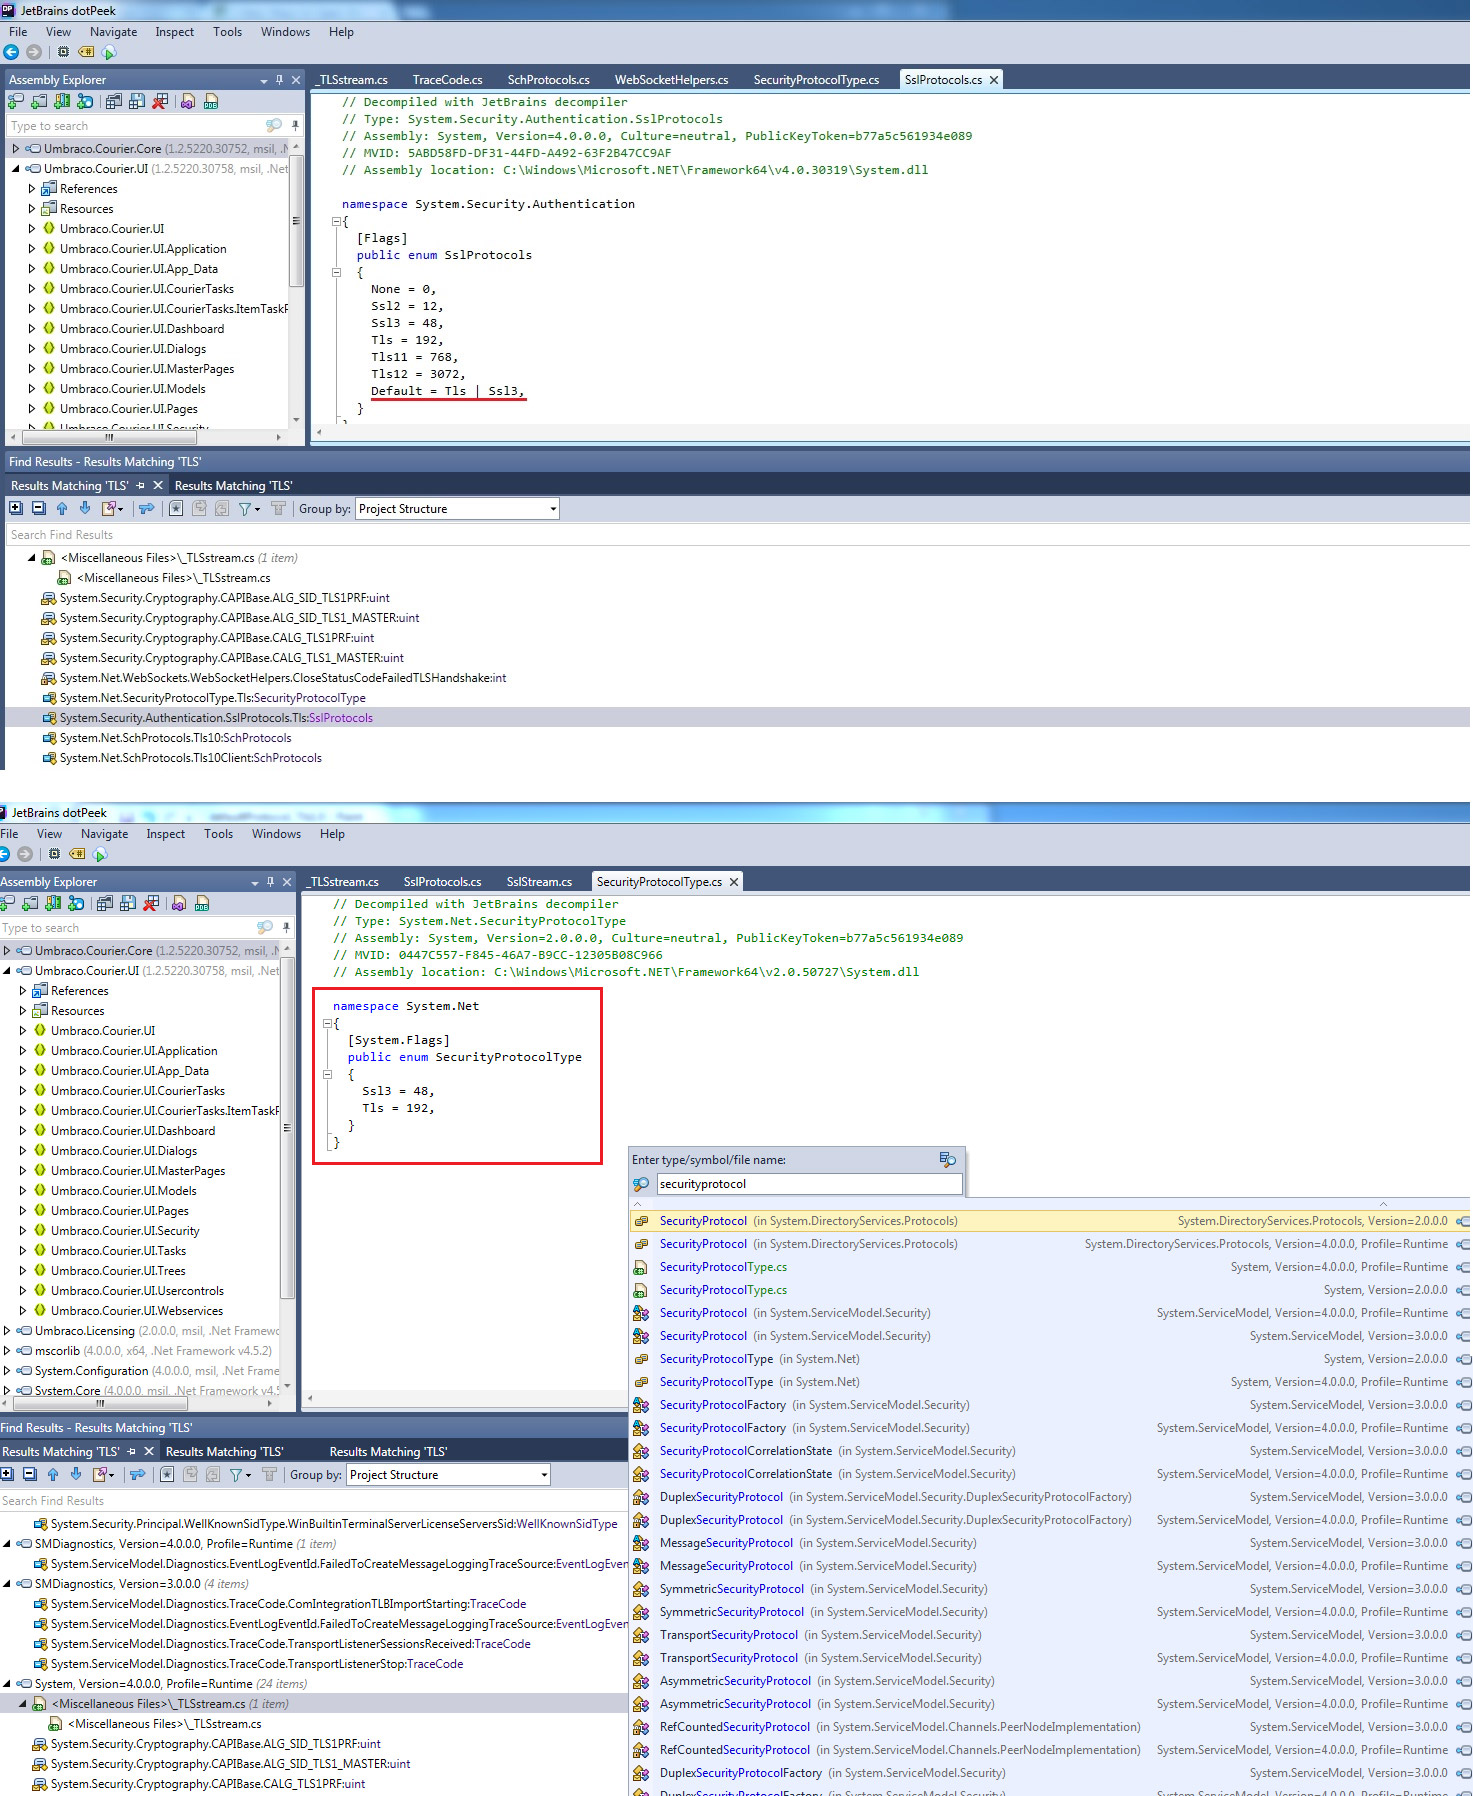Click next result down arrow, top Find Results

point(85,508)
